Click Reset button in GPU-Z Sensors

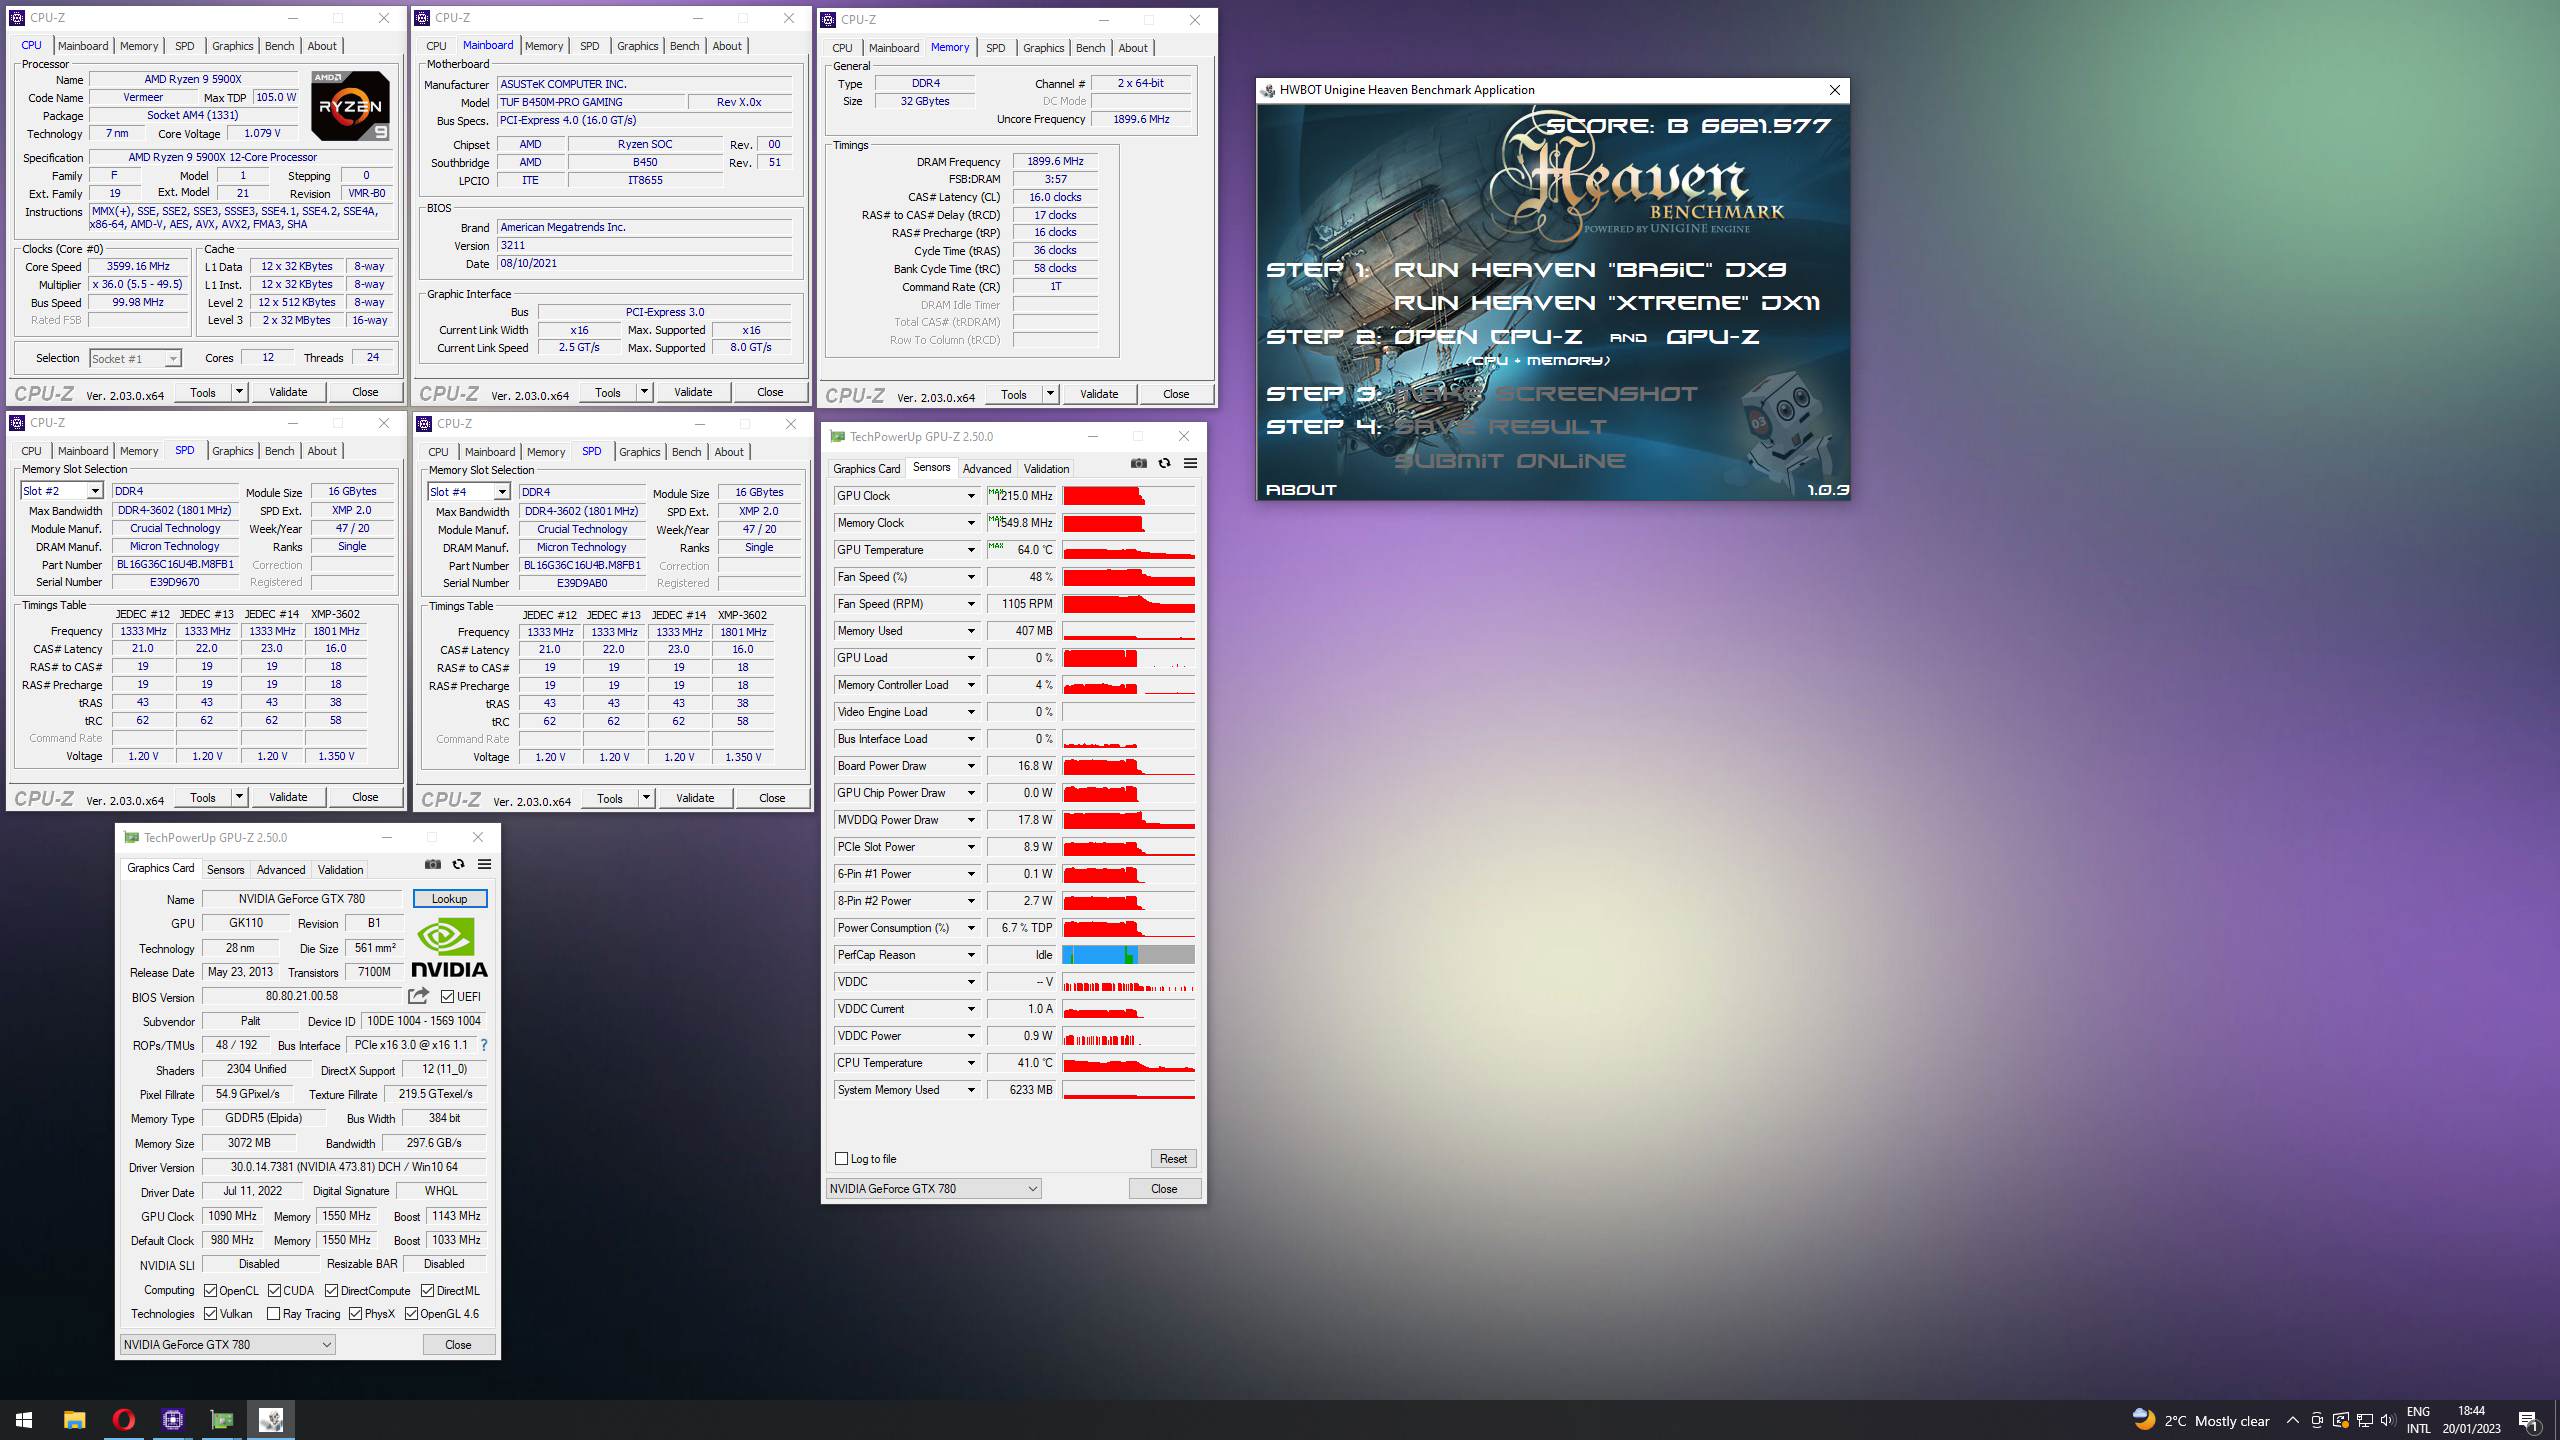click(x=1173, y=1159)
